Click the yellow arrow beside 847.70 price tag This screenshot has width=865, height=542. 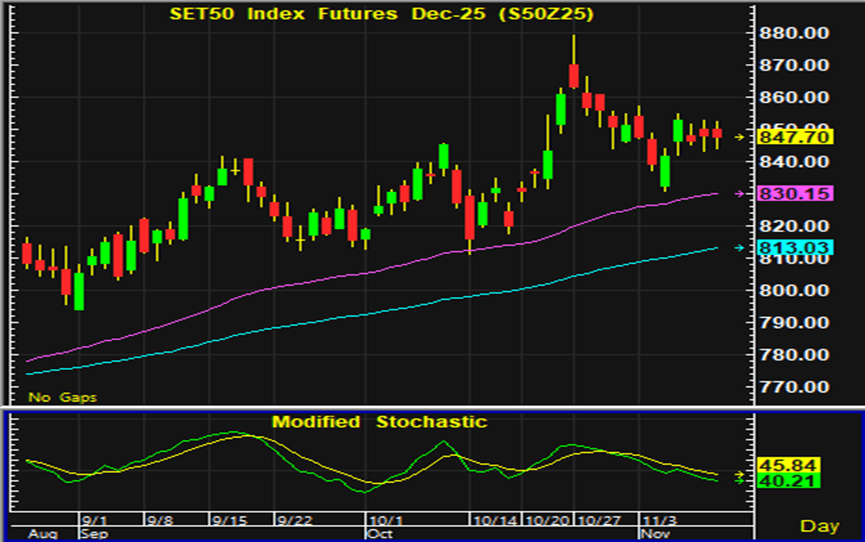(x=741, y=136)
